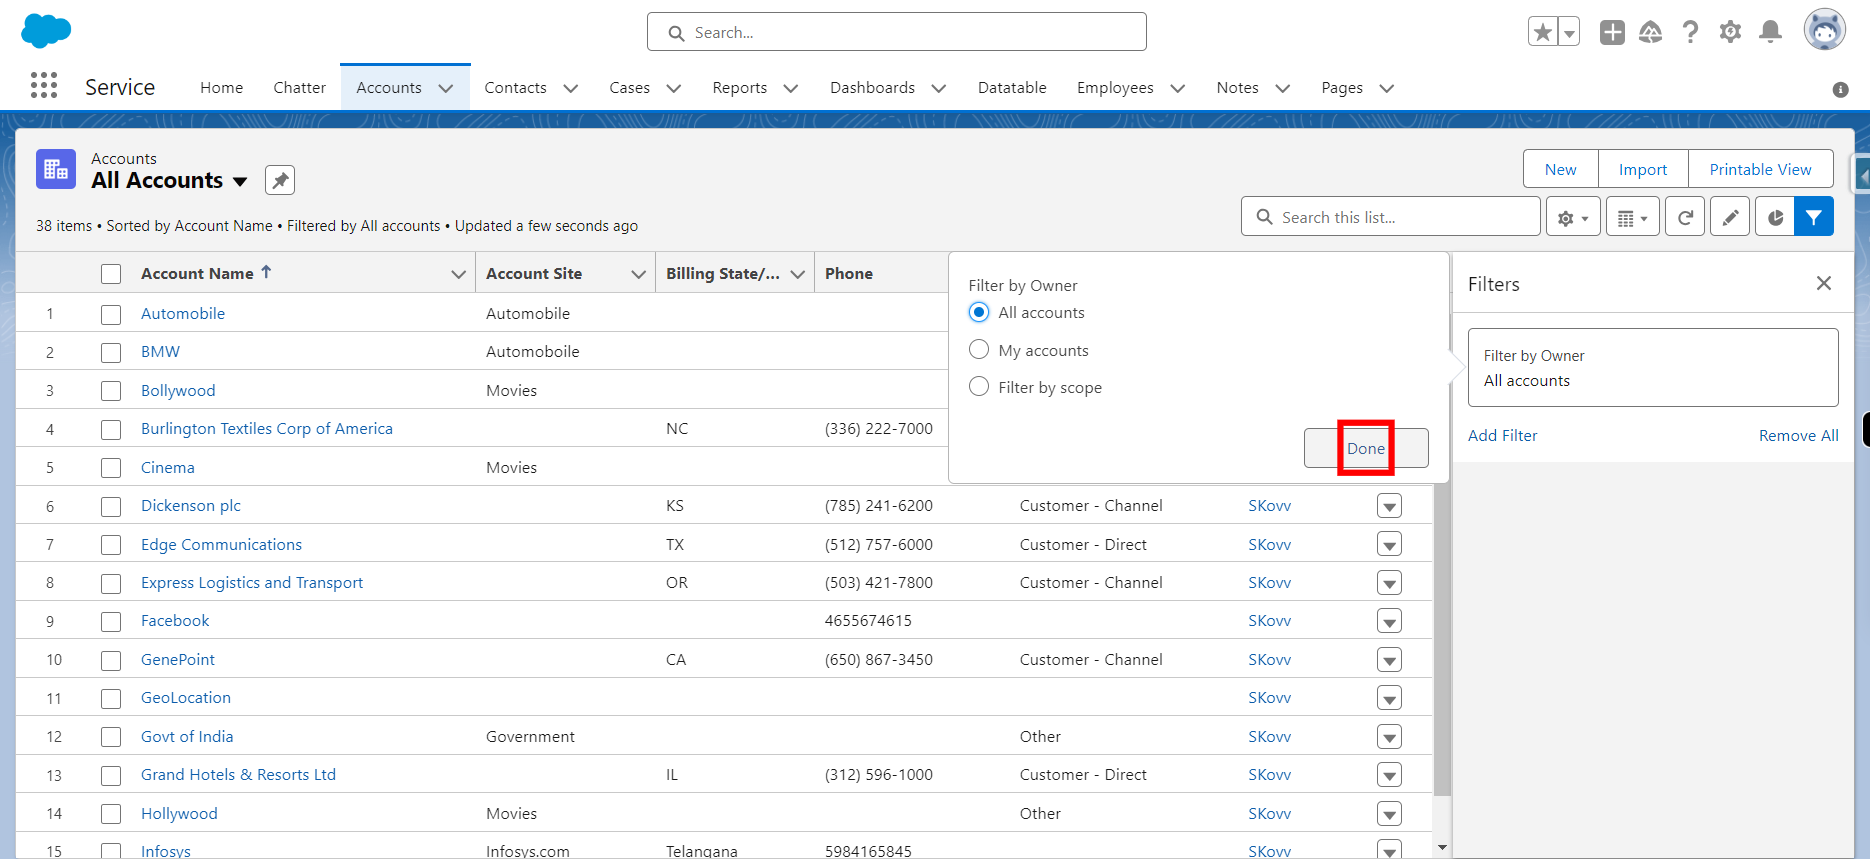This screenshot has width=1870, height=859.
Task: Open Account Site column menu chevron
Action: coord(638,274)
